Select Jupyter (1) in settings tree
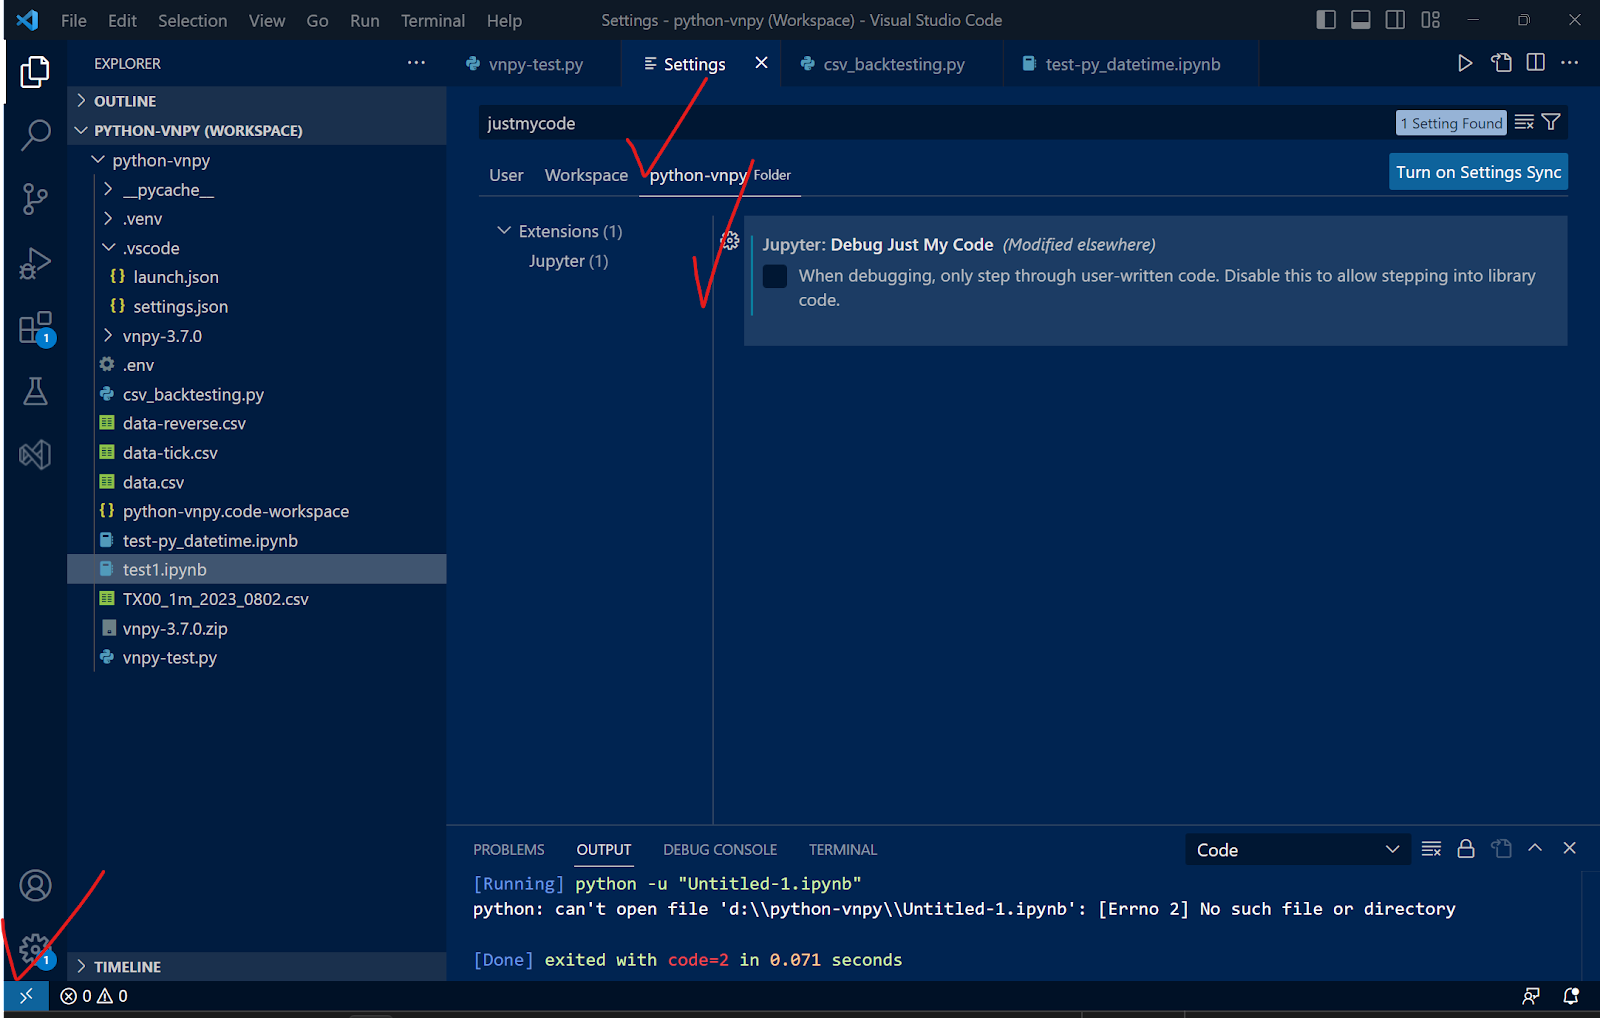The height and width of the screenshot is (1018, 1600). pyautogui.click(x=568, y=261)
